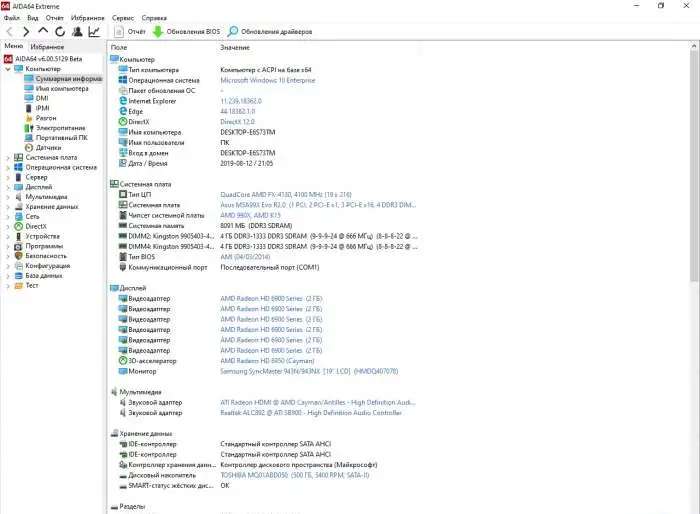Click the 3D-акселератор row icon
This screenshot has height=514, width=700.
123,361
